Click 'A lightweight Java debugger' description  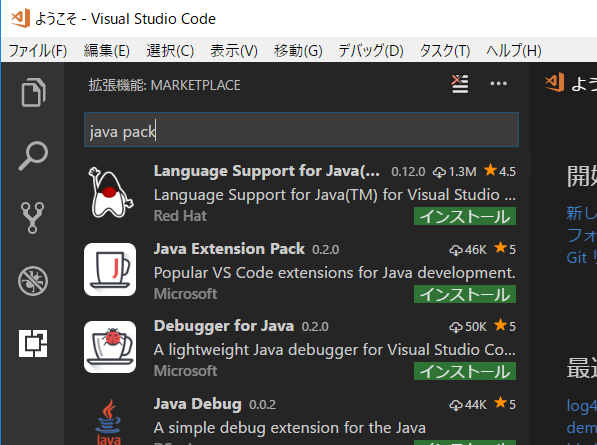(x=334, y=350)
